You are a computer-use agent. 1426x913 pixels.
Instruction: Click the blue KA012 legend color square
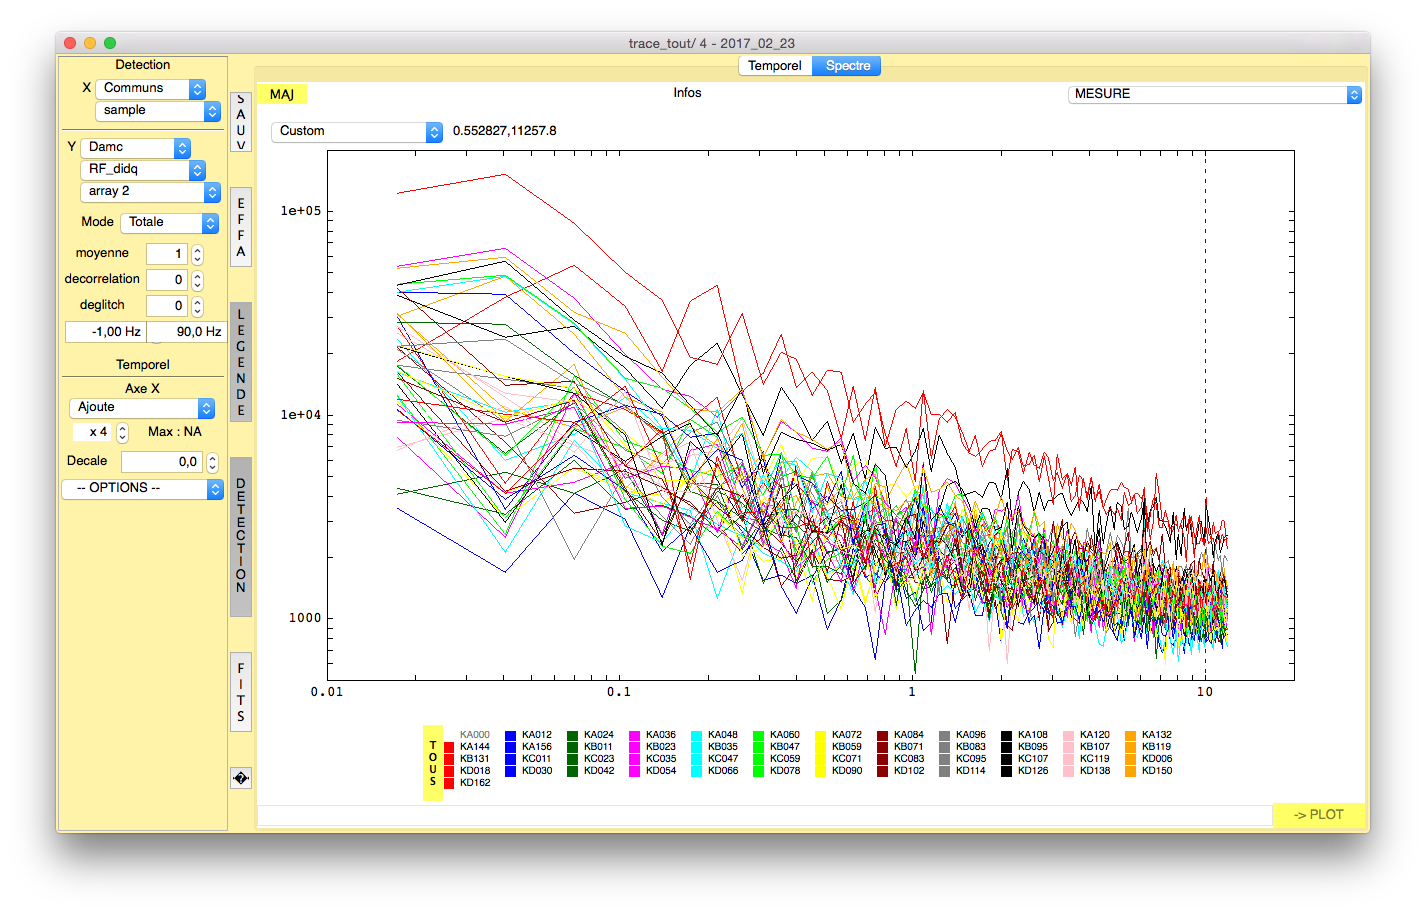[510, 735]
